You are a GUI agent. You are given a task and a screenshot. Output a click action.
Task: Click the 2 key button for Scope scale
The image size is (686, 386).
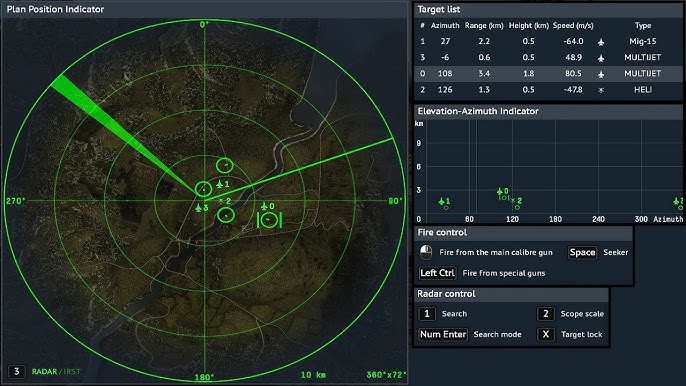pyautogui.click(x=546, y=314)
